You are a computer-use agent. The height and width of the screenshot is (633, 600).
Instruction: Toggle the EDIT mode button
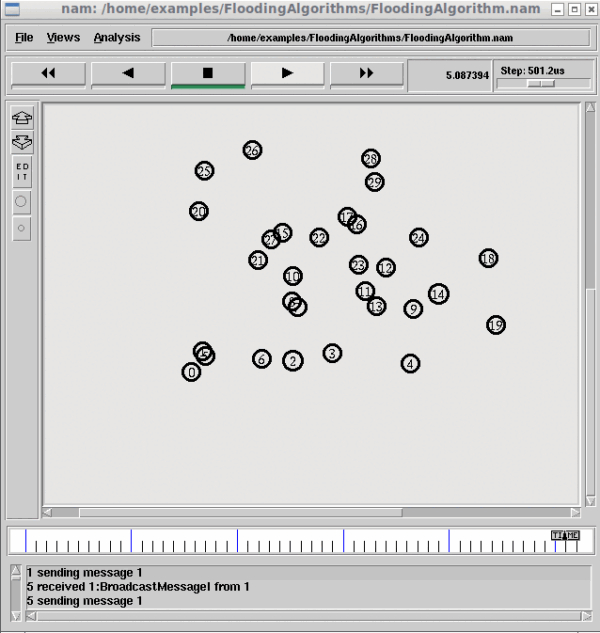[x=22, y=172]
